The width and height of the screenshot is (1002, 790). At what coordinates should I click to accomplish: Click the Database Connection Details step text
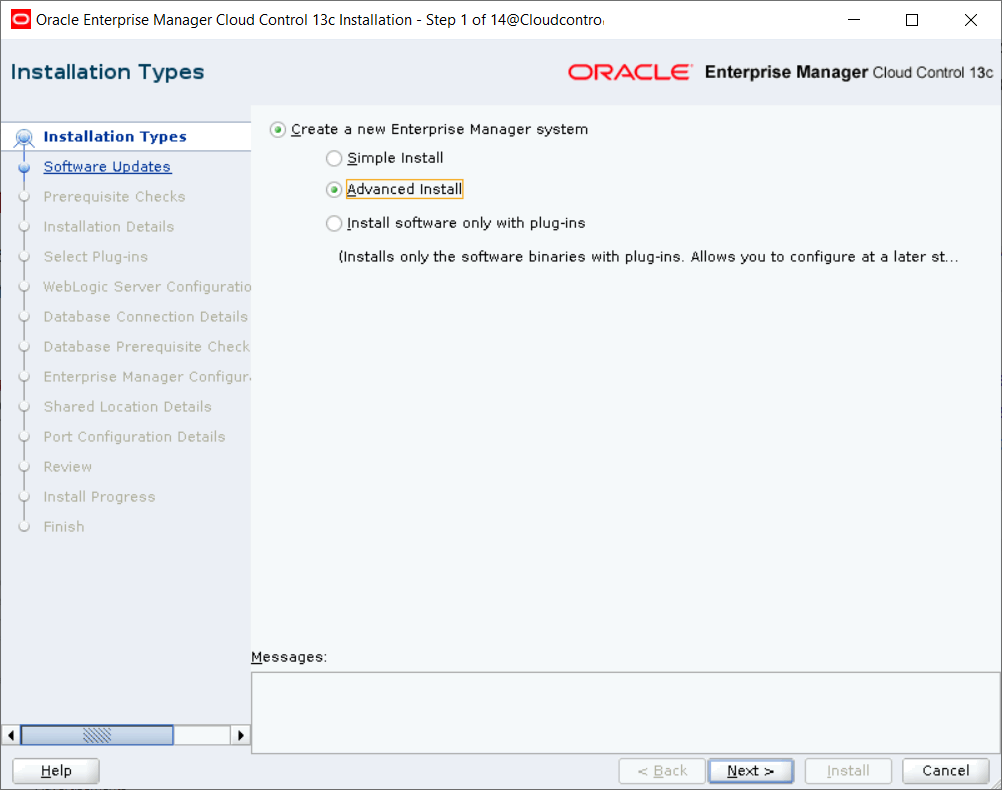[146, 317]
